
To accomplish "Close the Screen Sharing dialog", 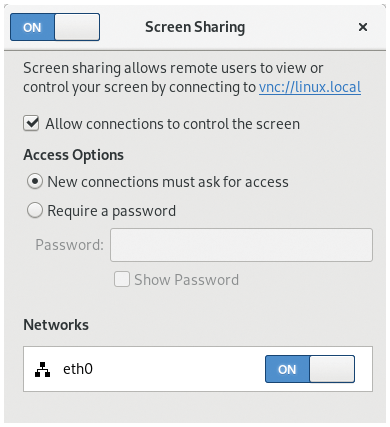I will point(363,27).
